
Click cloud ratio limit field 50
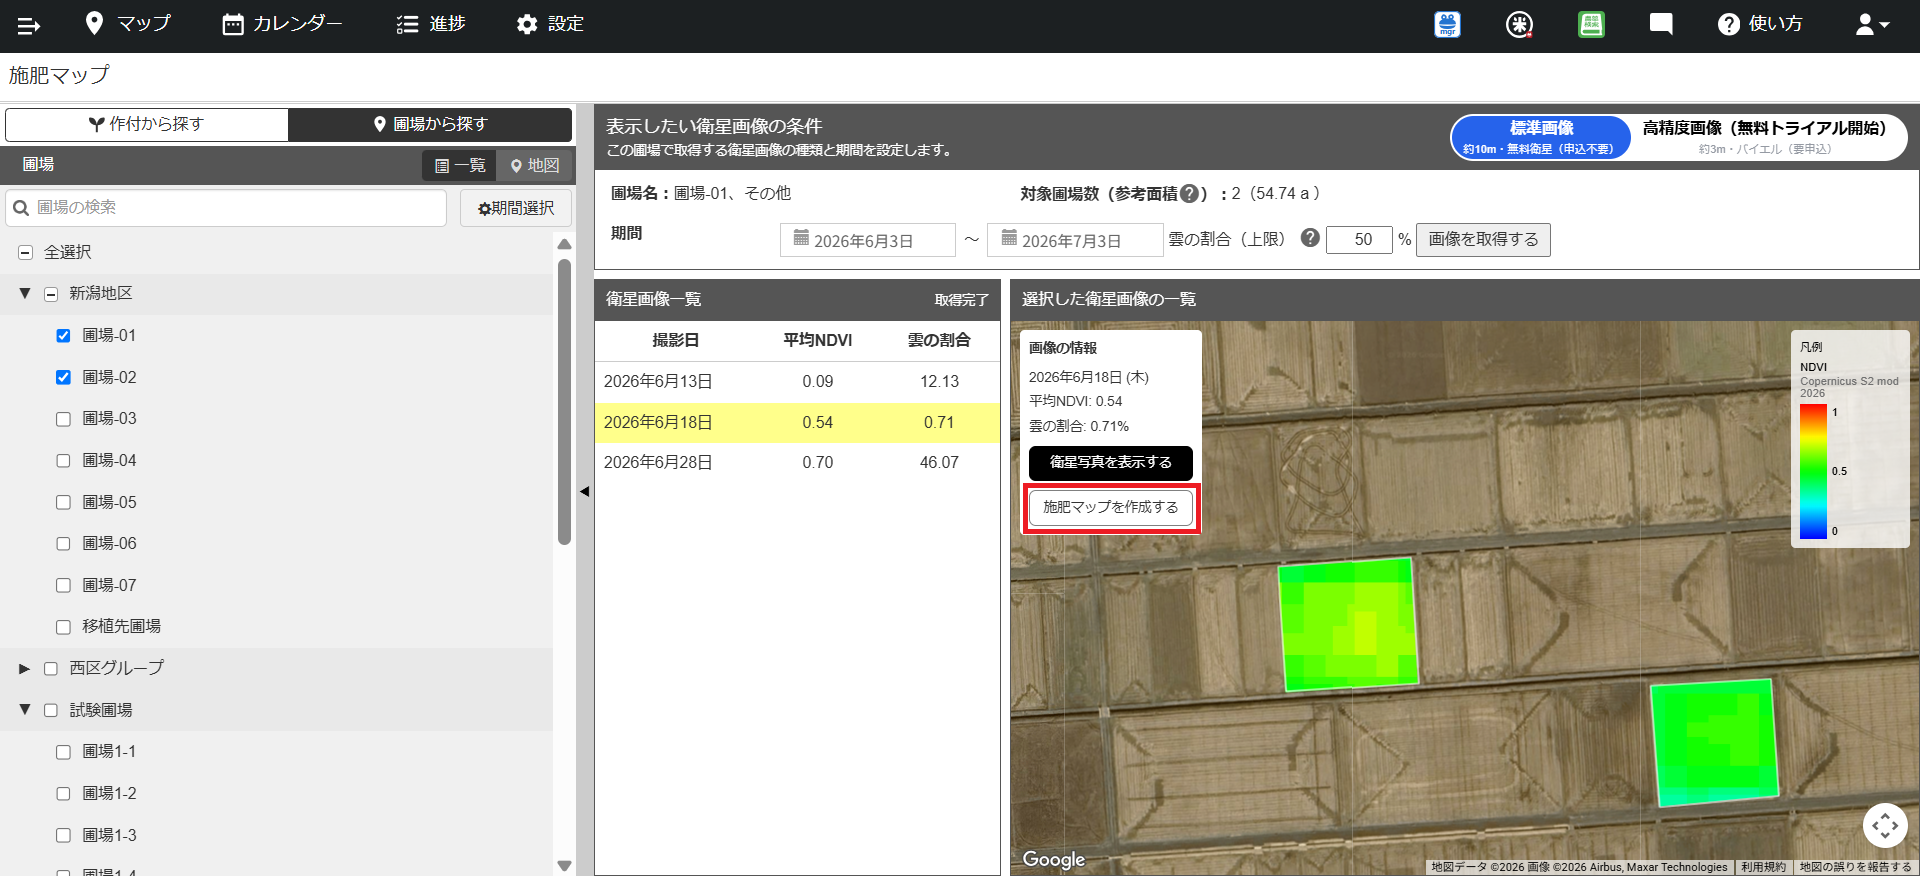coord(1359,240)
